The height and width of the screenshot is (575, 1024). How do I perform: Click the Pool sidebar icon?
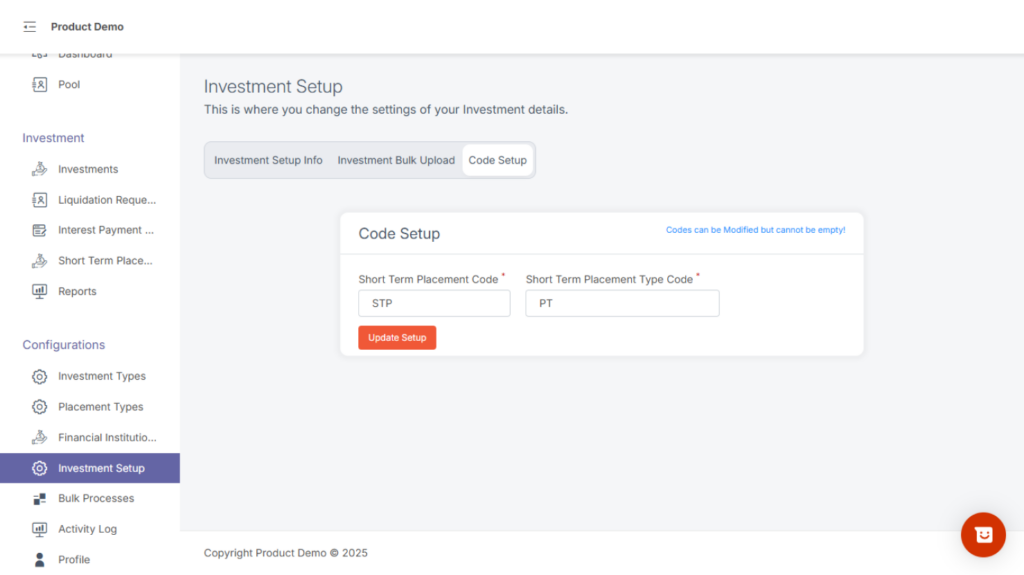tap(40, 85)
